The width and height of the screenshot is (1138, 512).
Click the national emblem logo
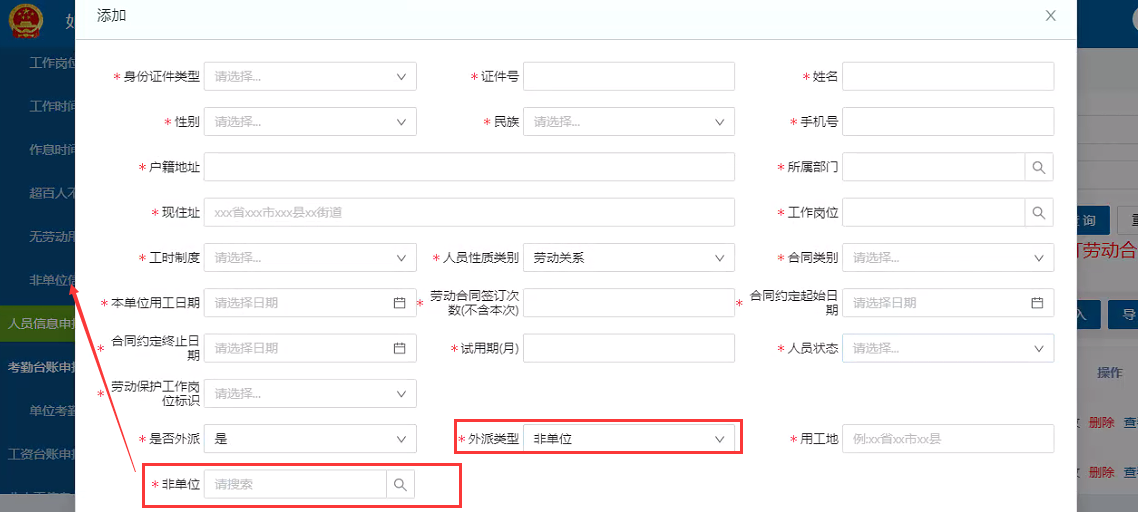point(26,20)
